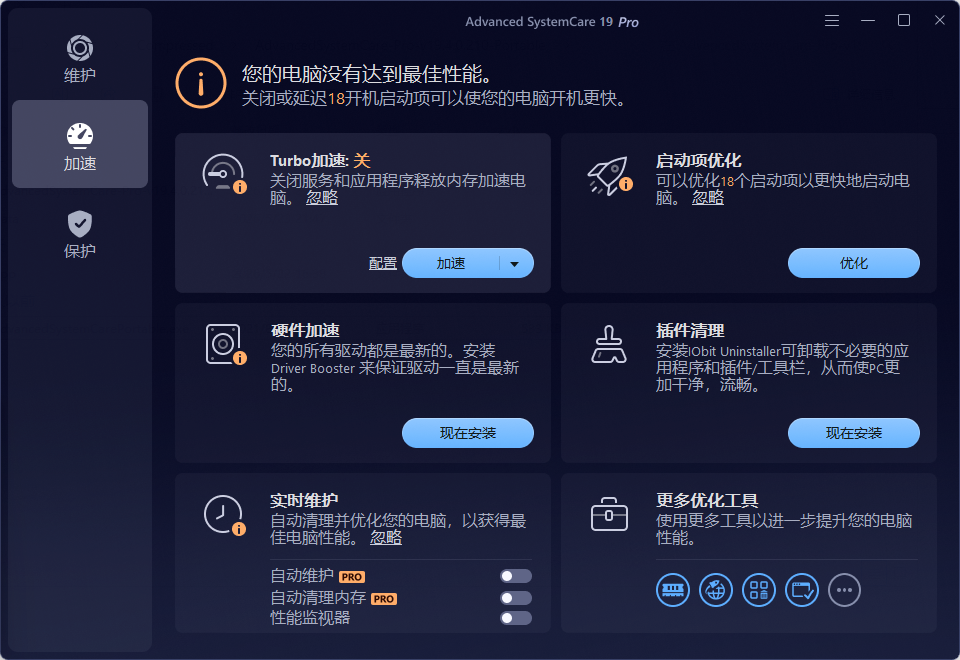The image size is (960, 660).
Task: Open the 配置 link for Turbo boost
Action: point(383,264)
